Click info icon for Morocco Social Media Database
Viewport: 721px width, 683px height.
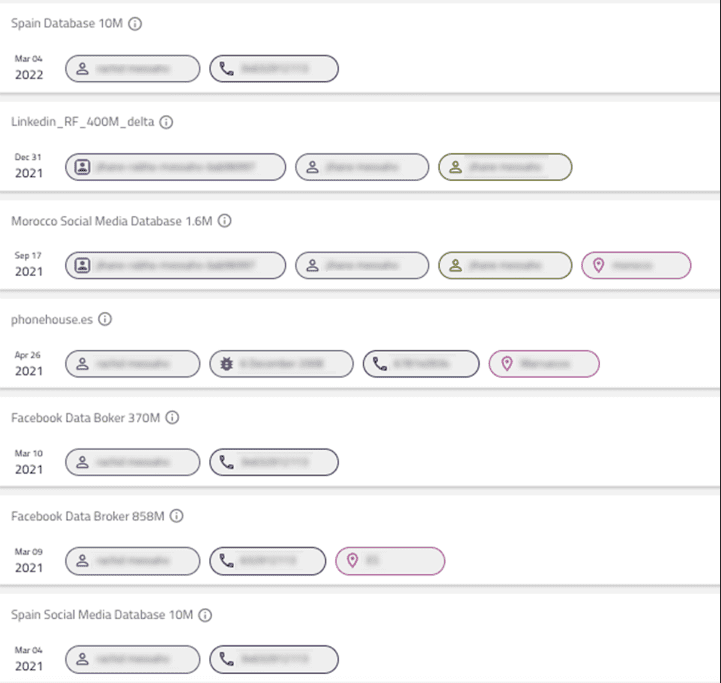point(225,221)
